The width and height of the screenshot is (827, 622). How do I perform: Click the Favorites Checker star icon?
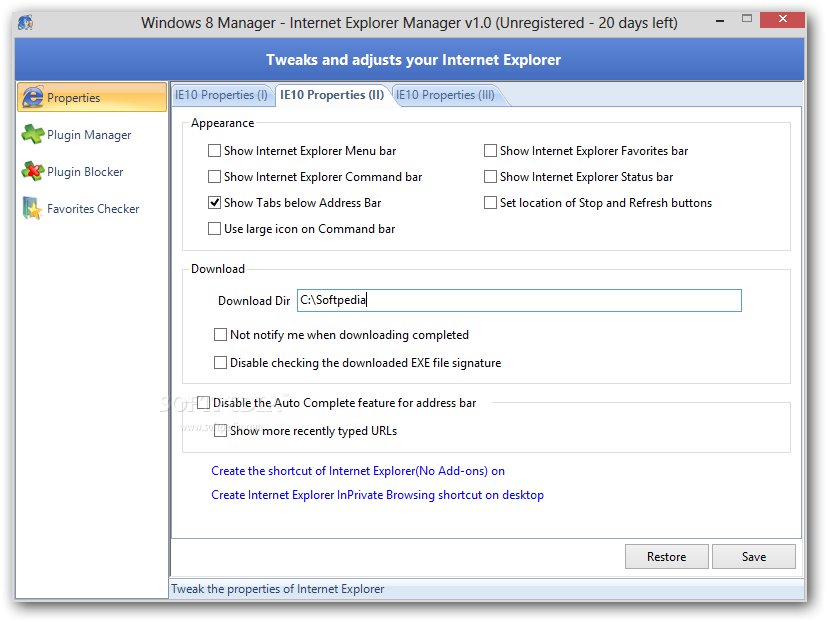(32, 208)
